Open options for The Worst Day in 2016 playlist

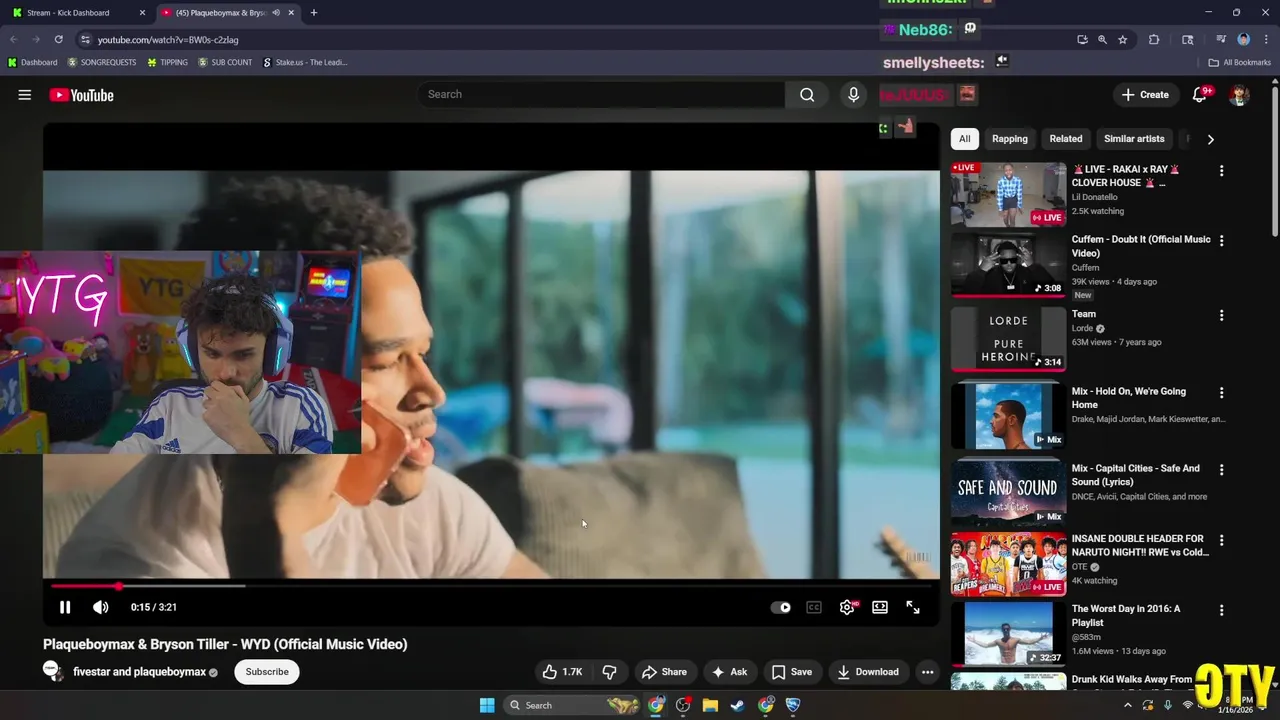(1221, 610)
